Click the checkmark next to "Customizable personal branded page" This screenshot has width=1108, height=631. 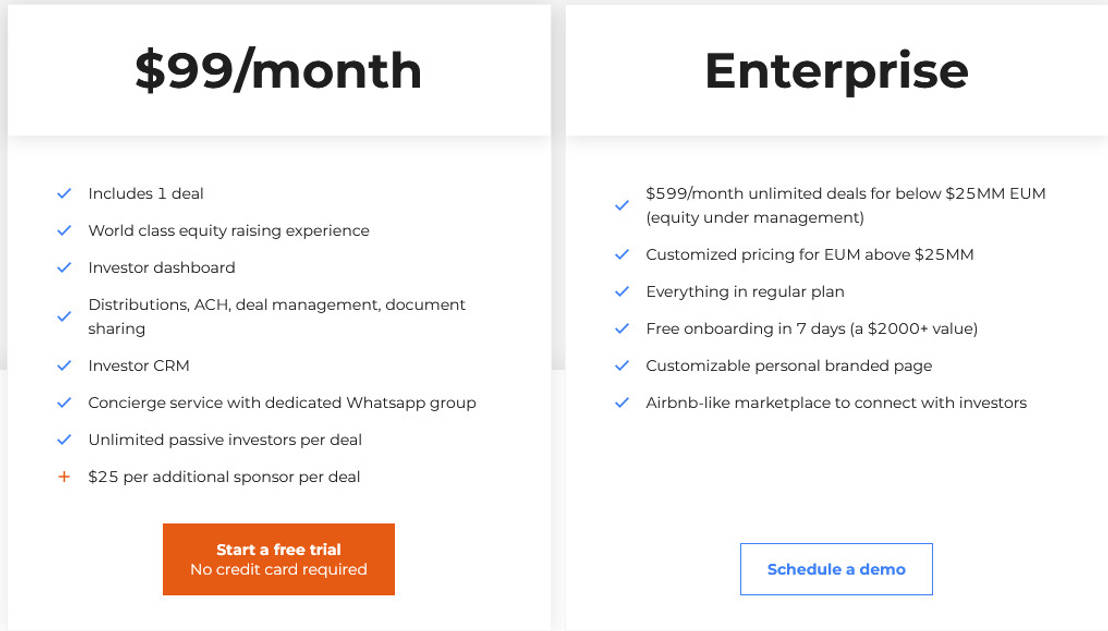pyautogui.click(x=622, y=365)
